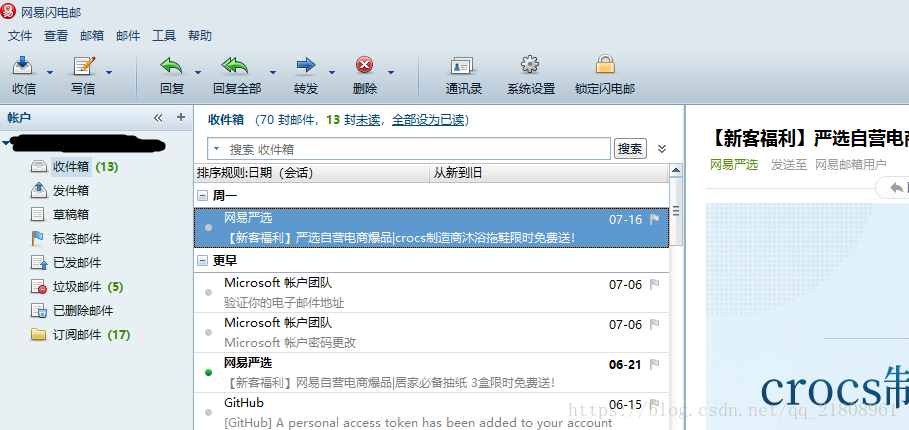Click the message list scrollbar thumb
The image size is (909, 430).
675,212
